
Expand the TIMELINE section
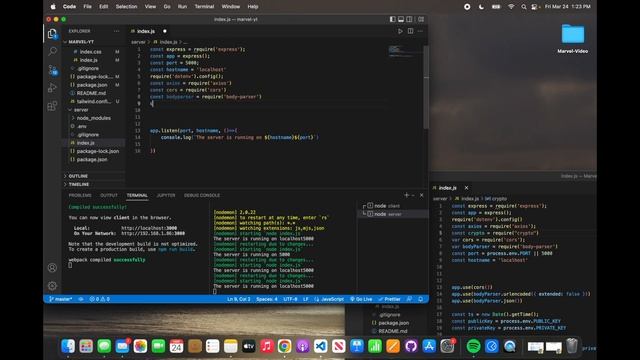point(79,184)
